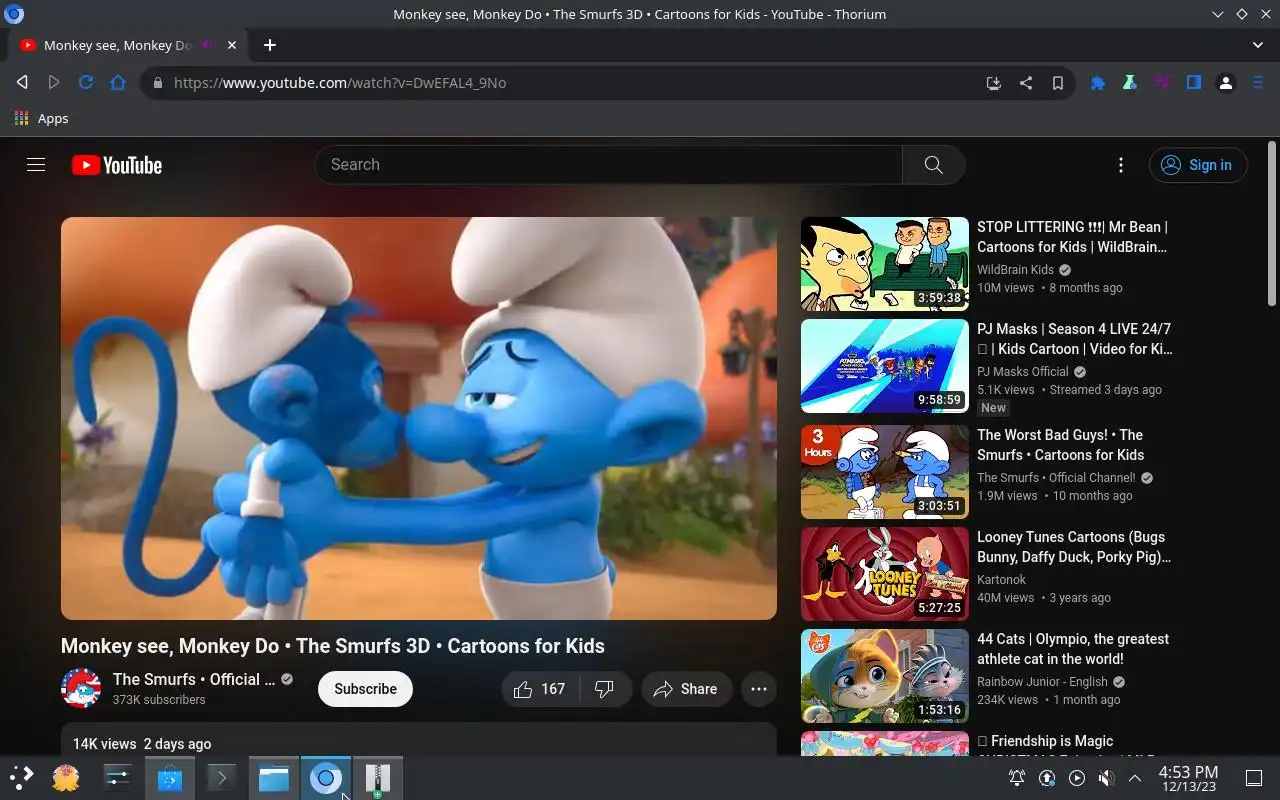Viewport: 1280px width, 800px height.
Task: Click 'STOP LITTERING !!!| Mr Bean' title
Action: (1073, 237)
